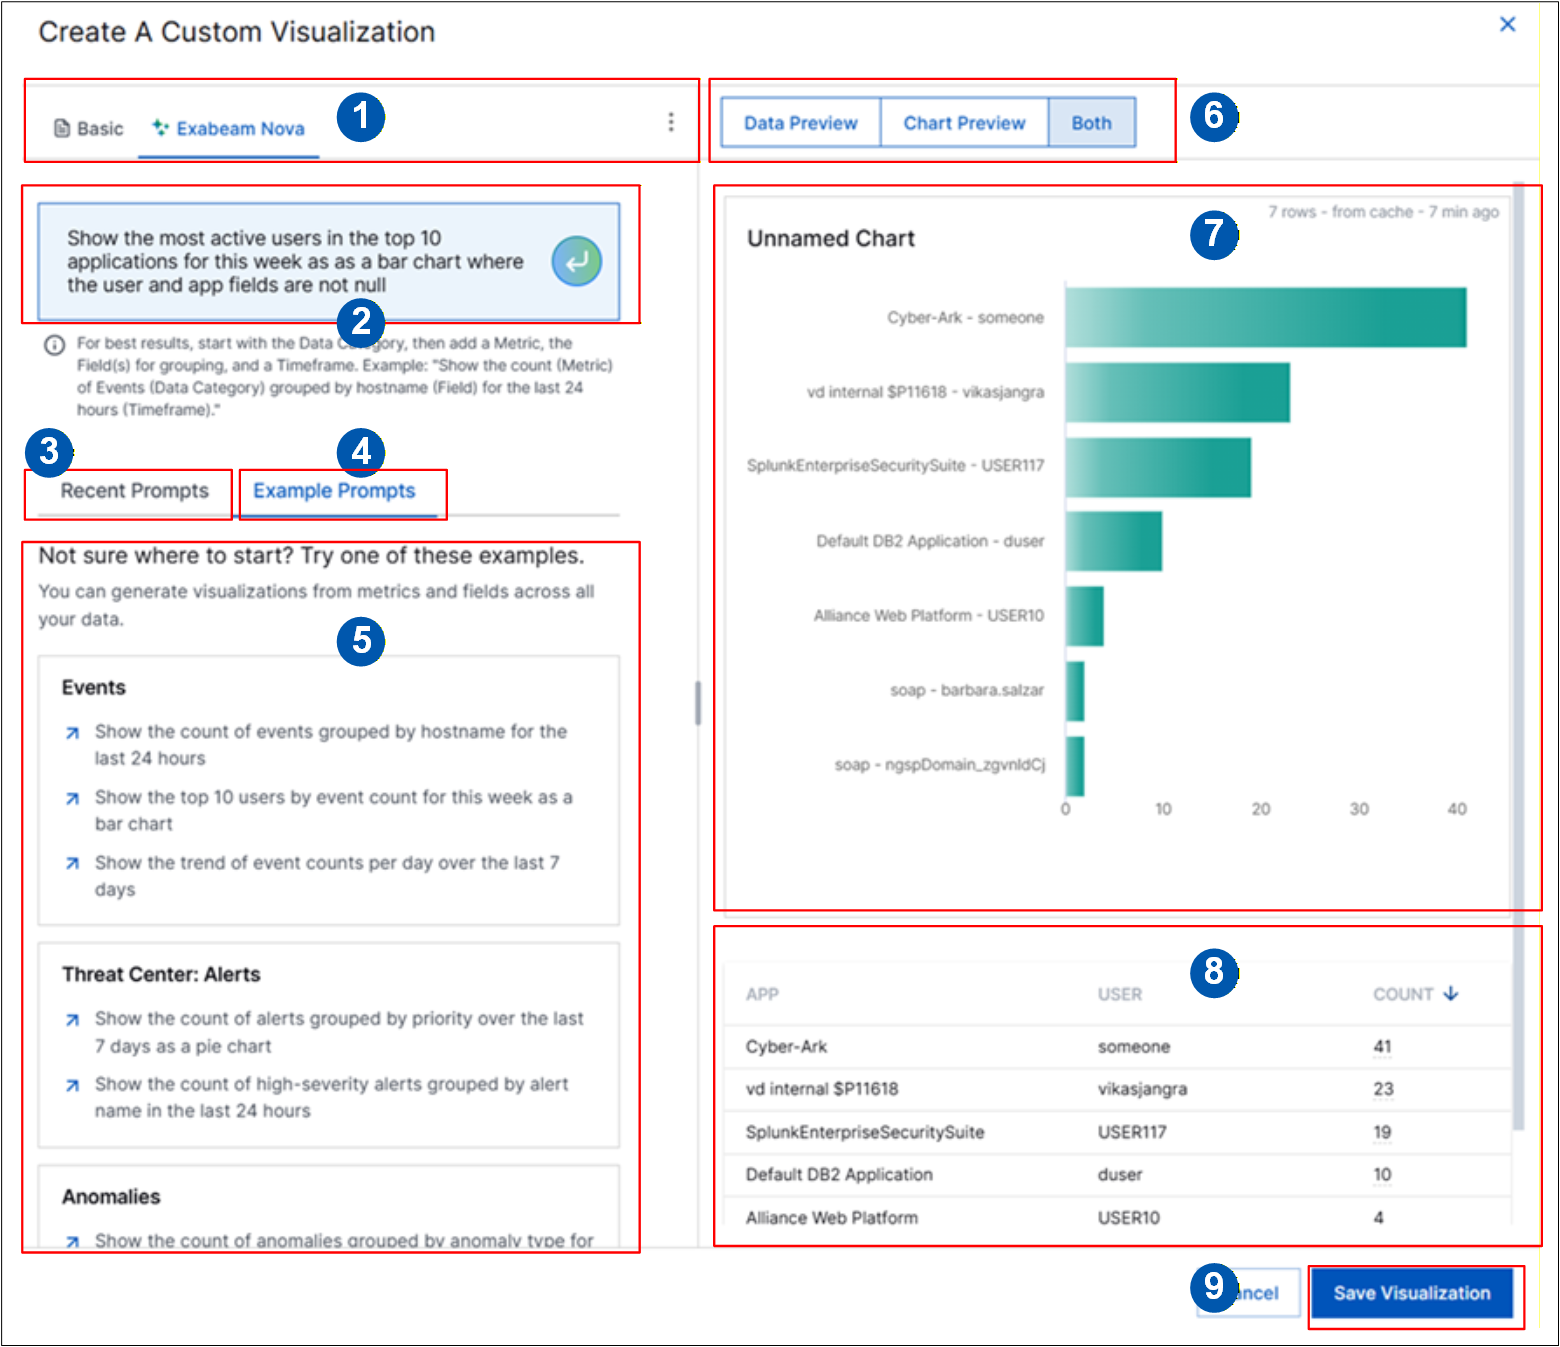Image resolution: width=1560 pixels, height=1347 pixels.
Task: Close the Create A Custom Visualization dialog
Action: [1508, 24]
